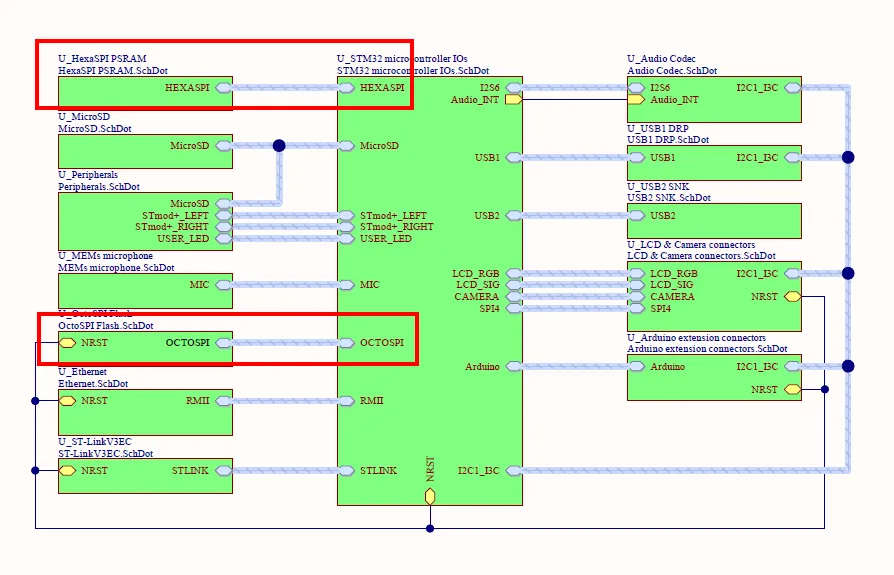Click STLINK port arrow on ST-LinkV3EC sheet
The image size is (894, 575).
tap(224, 471)
